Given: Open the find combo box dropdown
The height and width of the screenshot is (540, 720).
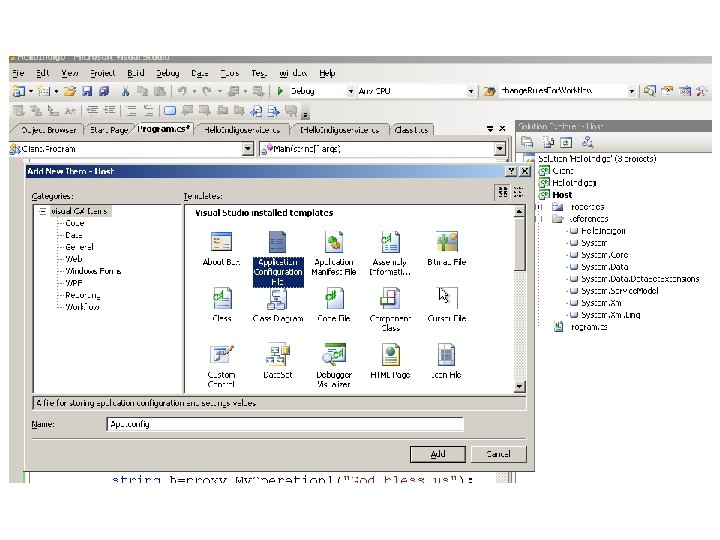Looking at the screenshot, I should coord(632,91).
